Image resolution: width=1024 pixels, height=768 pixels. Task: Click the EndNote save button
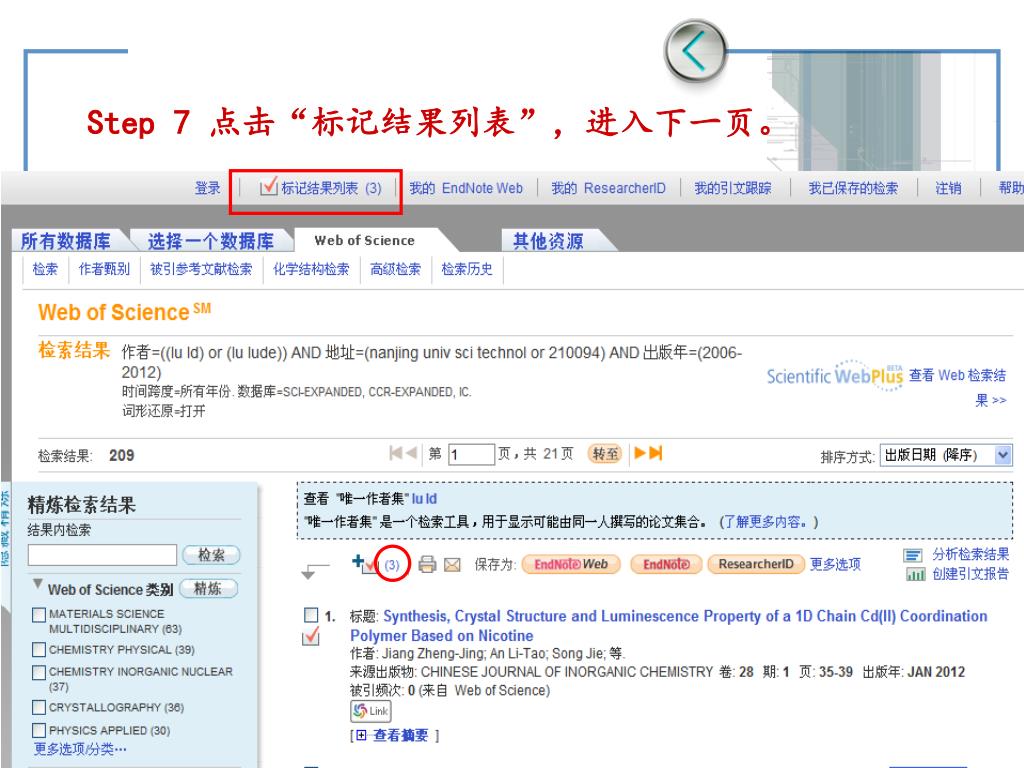(666, 564)
